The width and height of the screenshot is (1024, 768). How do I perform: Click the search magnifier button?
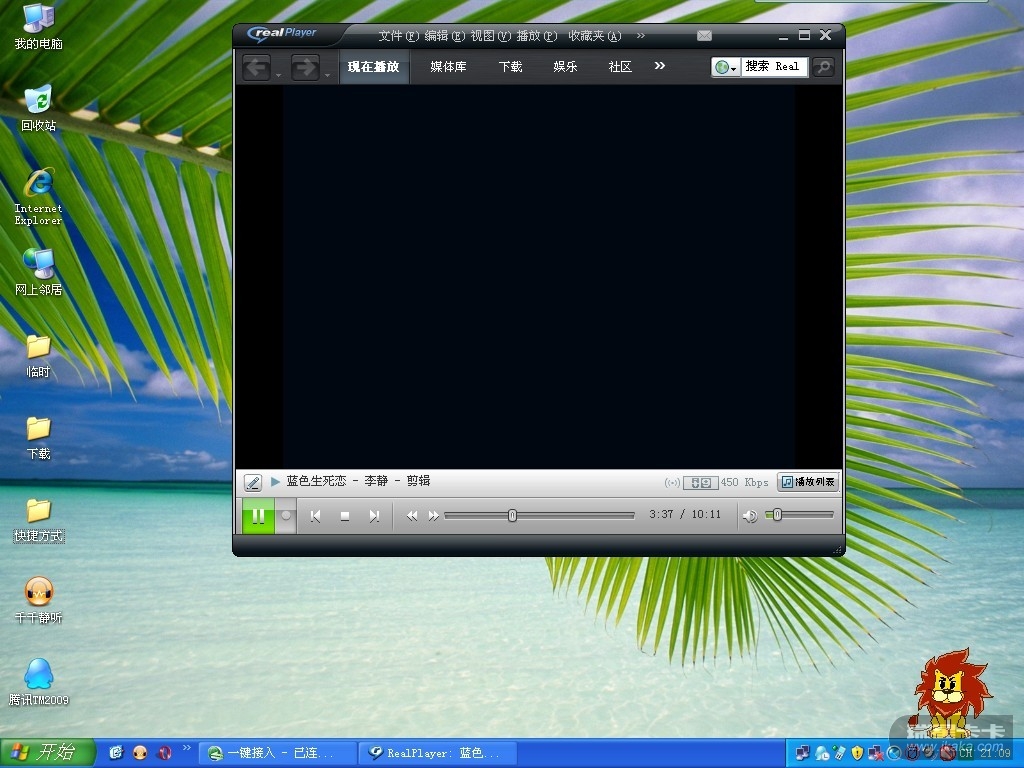click(823, 67)
